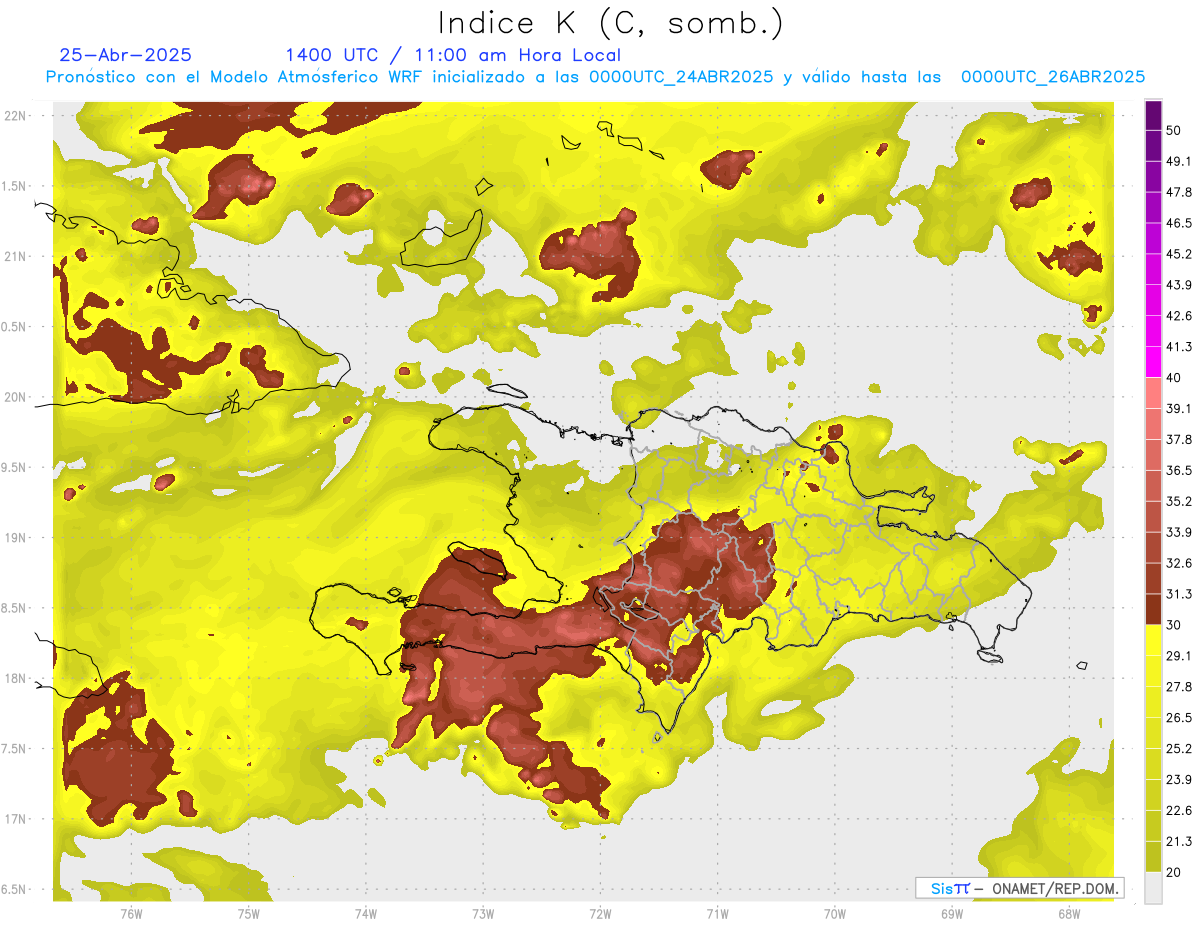Select the date text "25-Abr-2025"
1200x927 pixels.
tap(125, 55)
